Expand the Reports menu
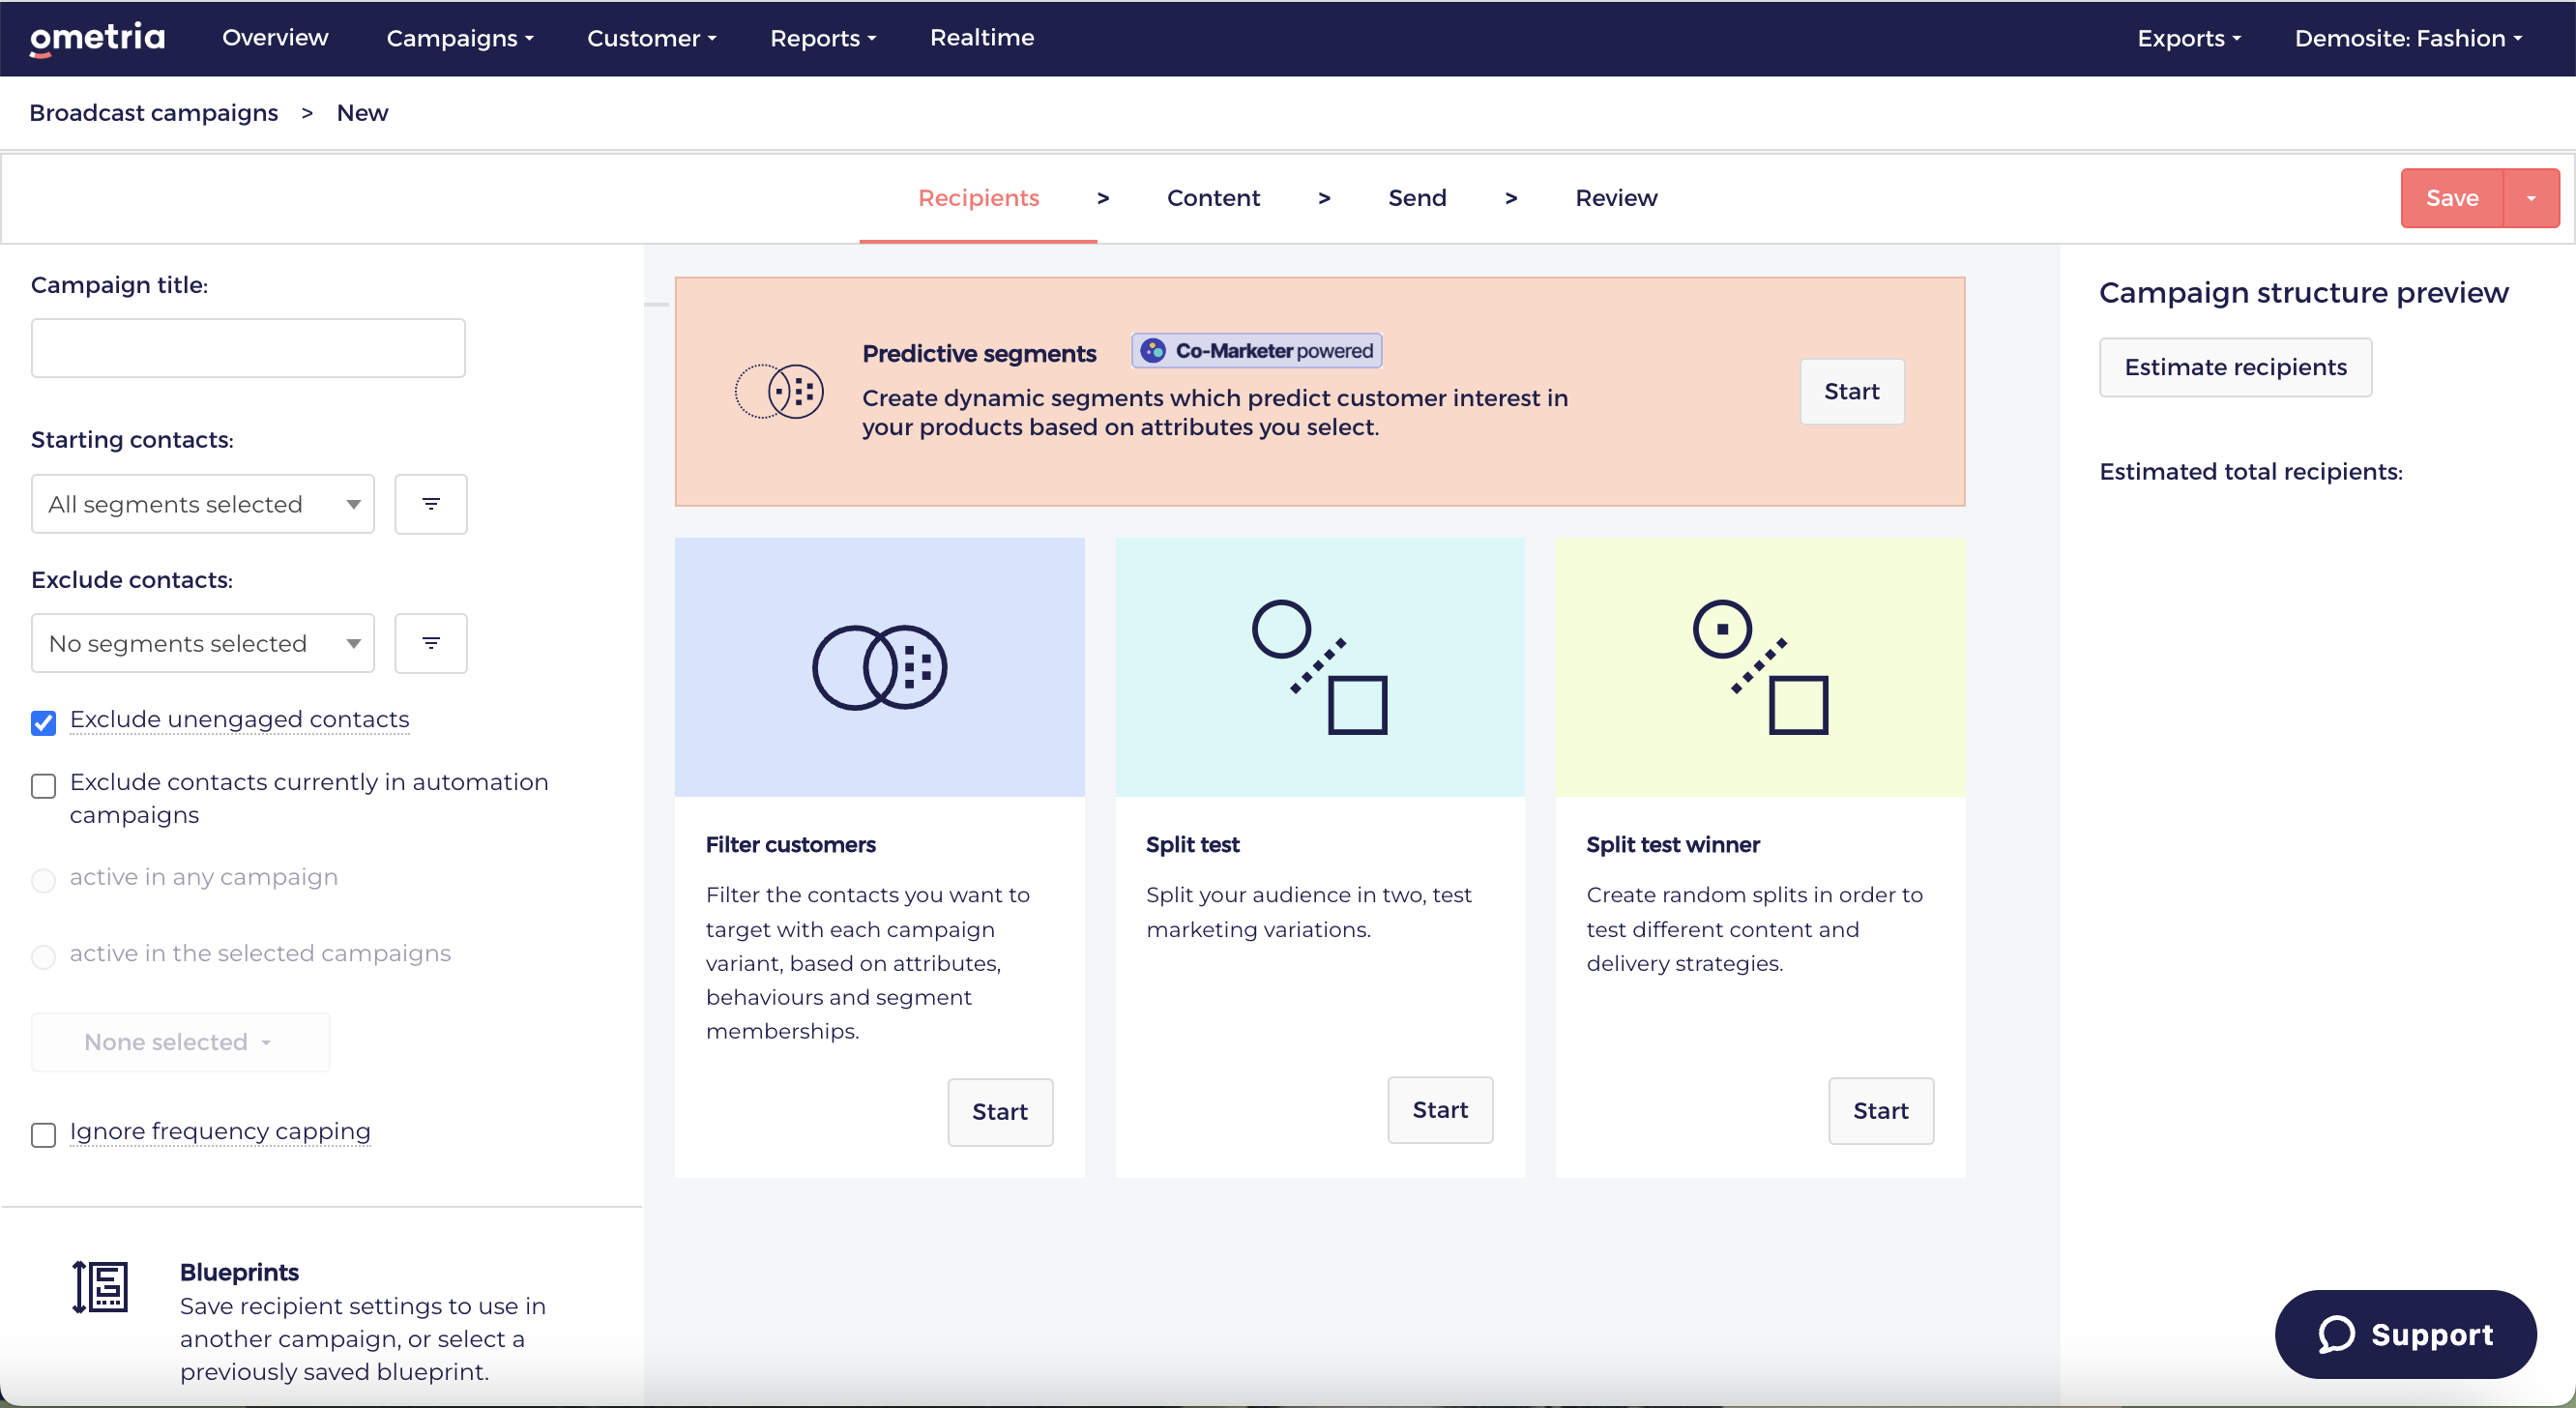The width and height of the screenshot is (2576, 1408). pos(823,38)
